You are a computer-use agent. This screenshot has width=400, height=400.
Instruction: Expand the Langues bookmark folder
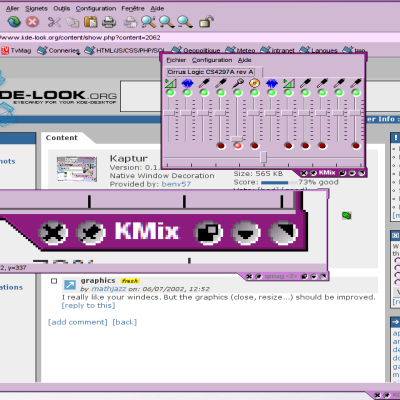coord(319,50)
